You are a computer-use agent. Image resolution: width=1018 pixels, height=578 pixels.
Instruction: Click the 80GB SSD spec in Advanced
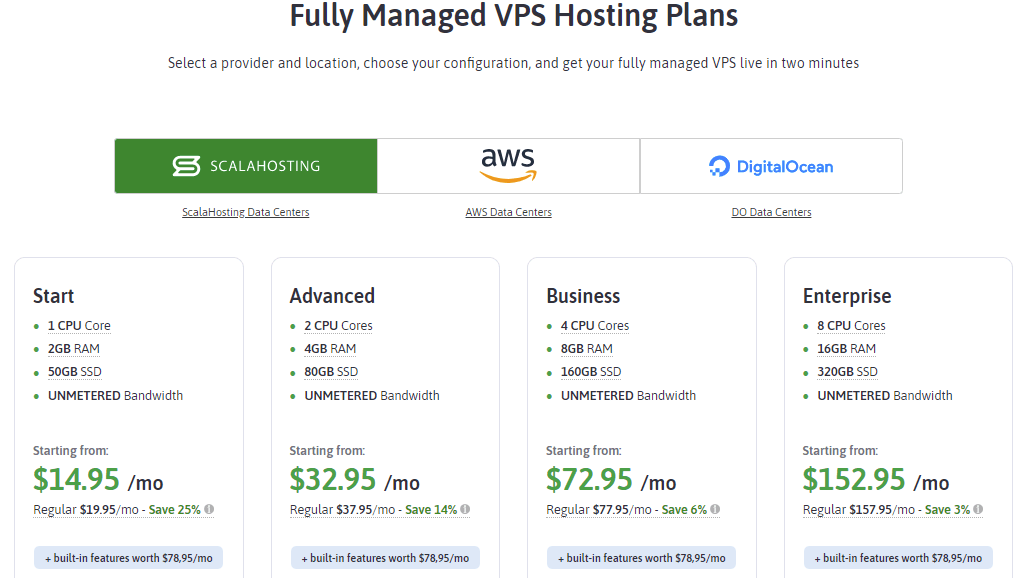tap(331, 372)
